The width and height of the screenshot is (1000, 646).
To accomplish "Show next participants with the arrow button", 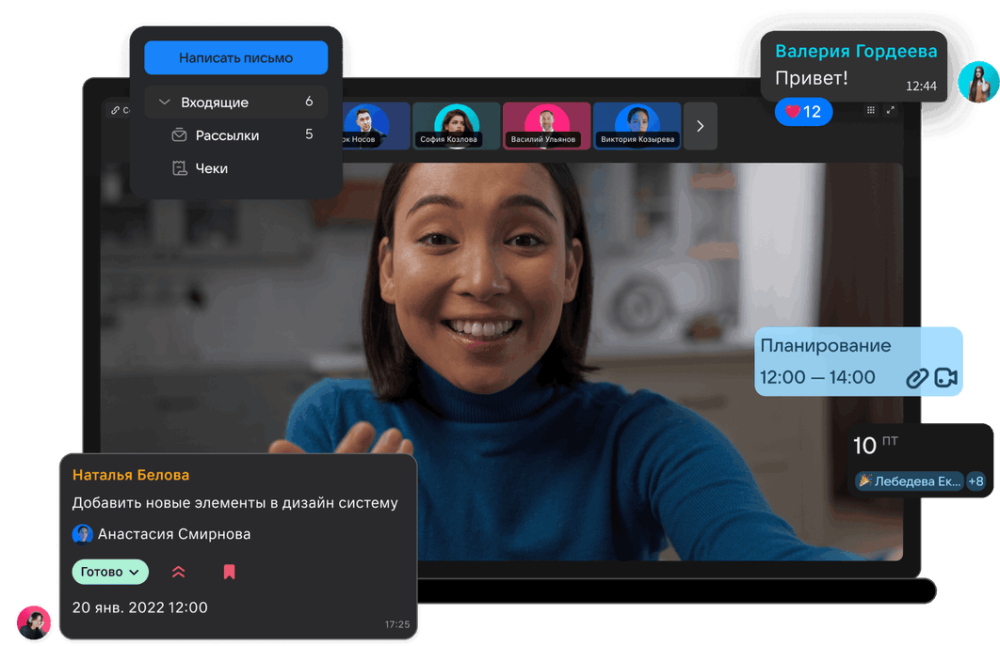I will tap(700, 126).
